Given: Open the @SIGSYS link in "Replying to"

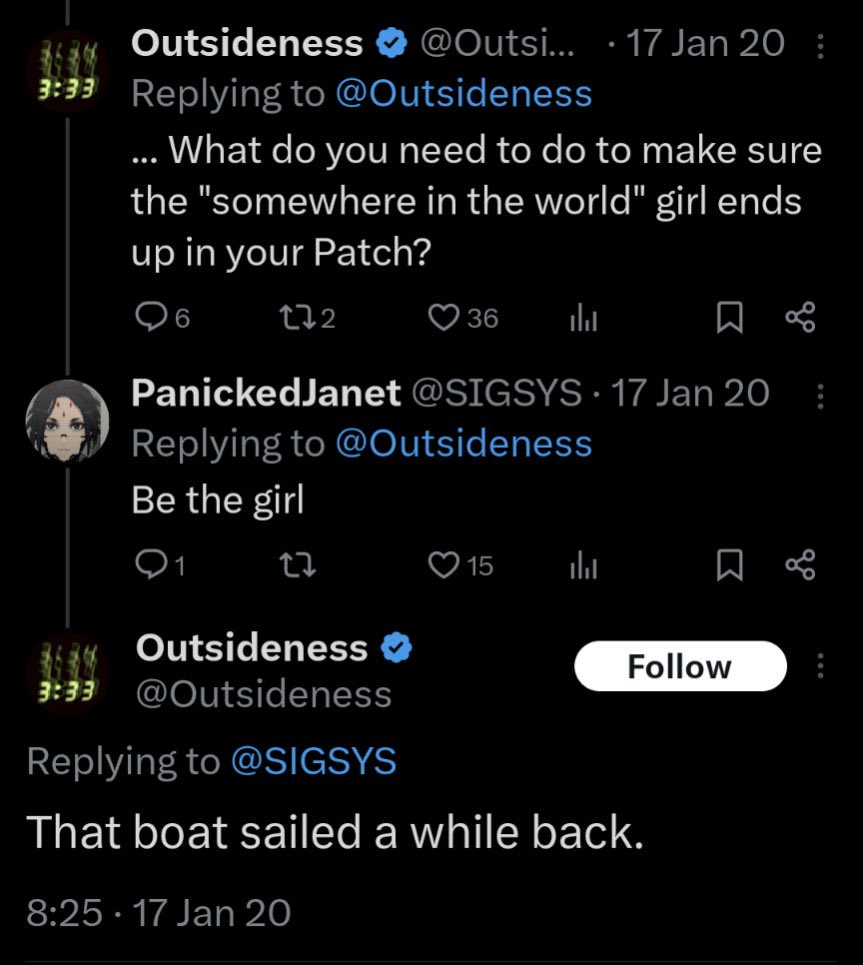Looking at the screenshot, I should coord(313,761).
